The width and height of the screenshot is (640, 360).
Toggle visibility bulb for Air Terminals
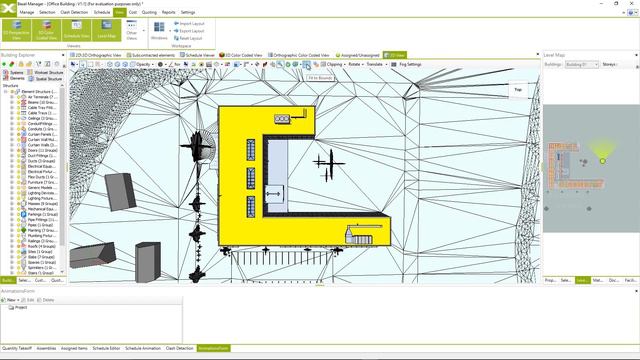tap(18, 97)
